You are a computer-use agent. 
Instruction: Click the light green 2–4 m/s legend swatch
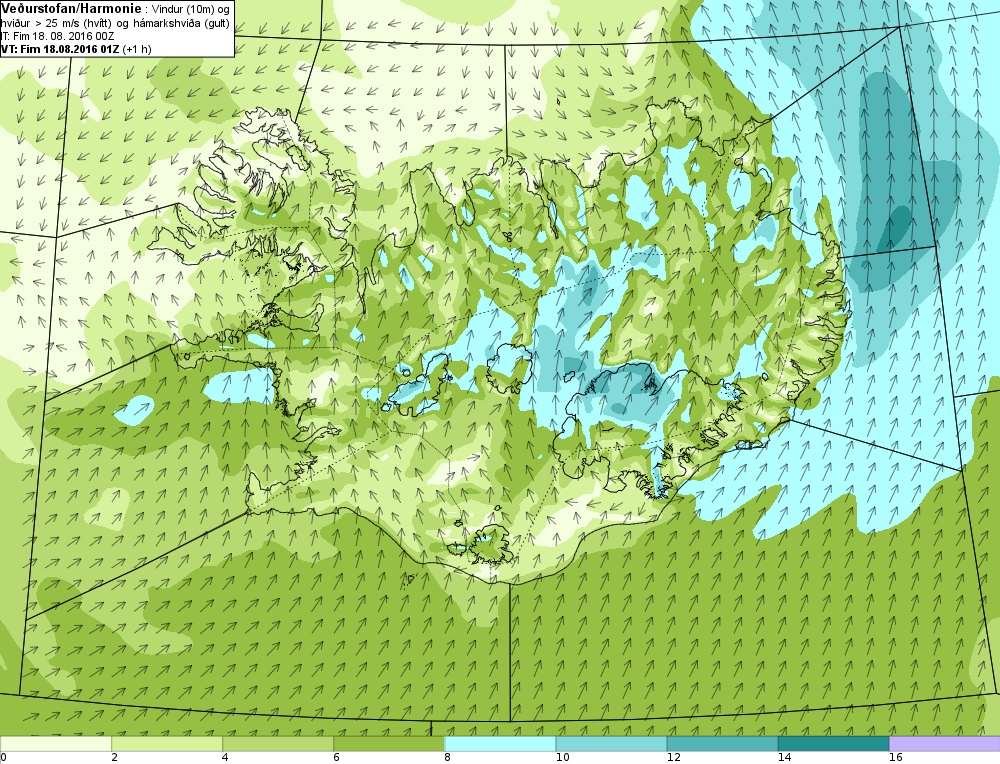point(166,744)
